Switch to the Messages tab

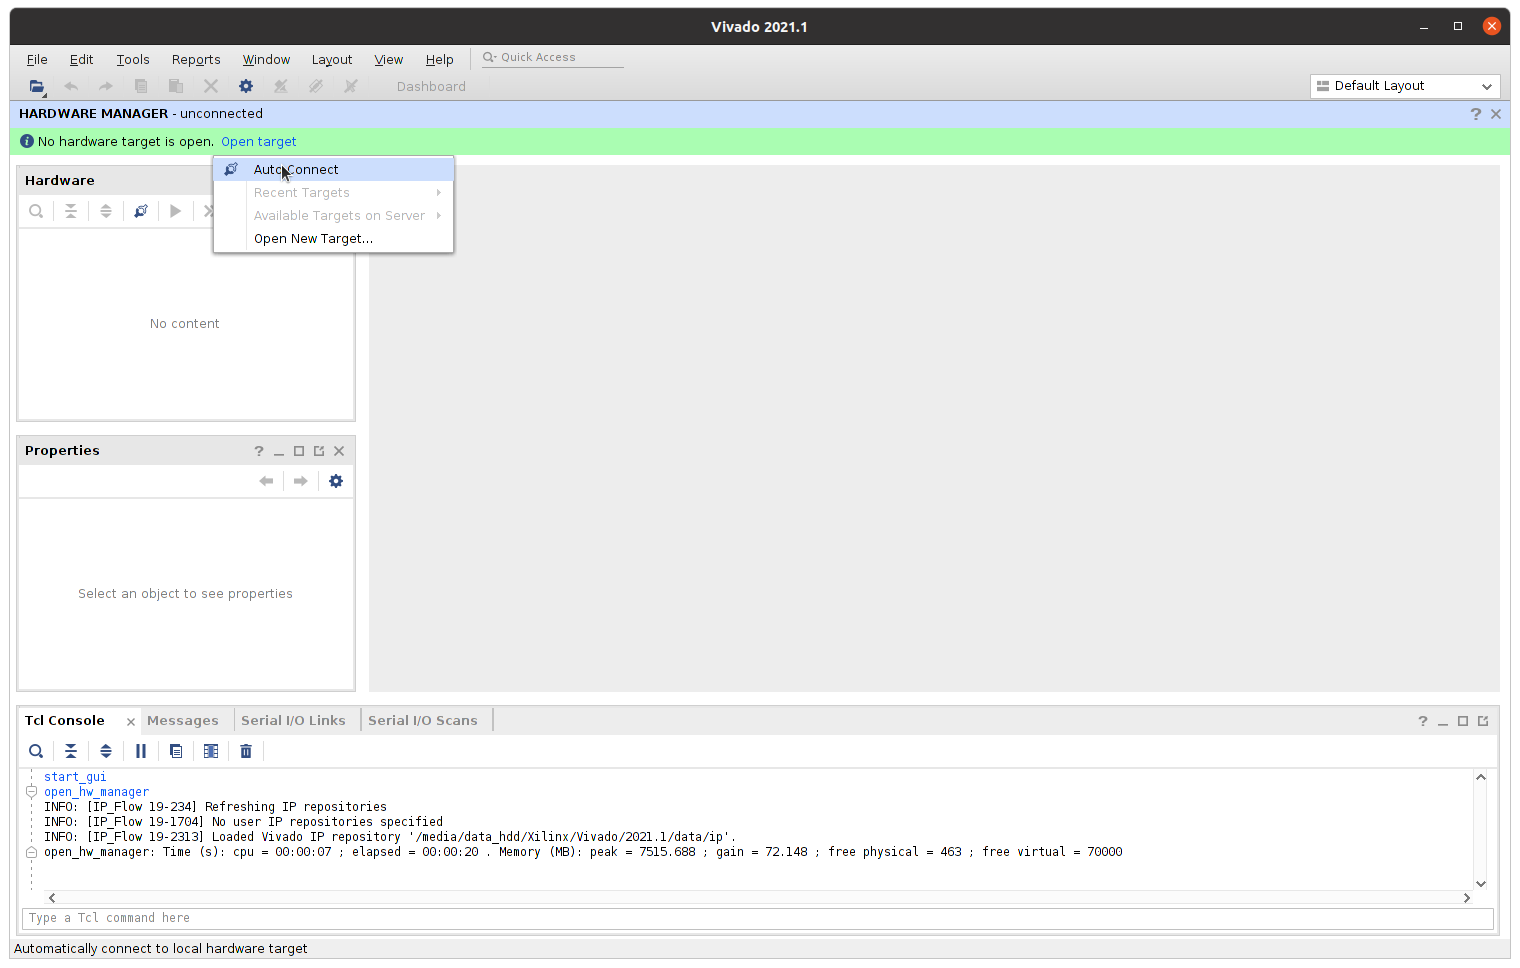point(183,720)
